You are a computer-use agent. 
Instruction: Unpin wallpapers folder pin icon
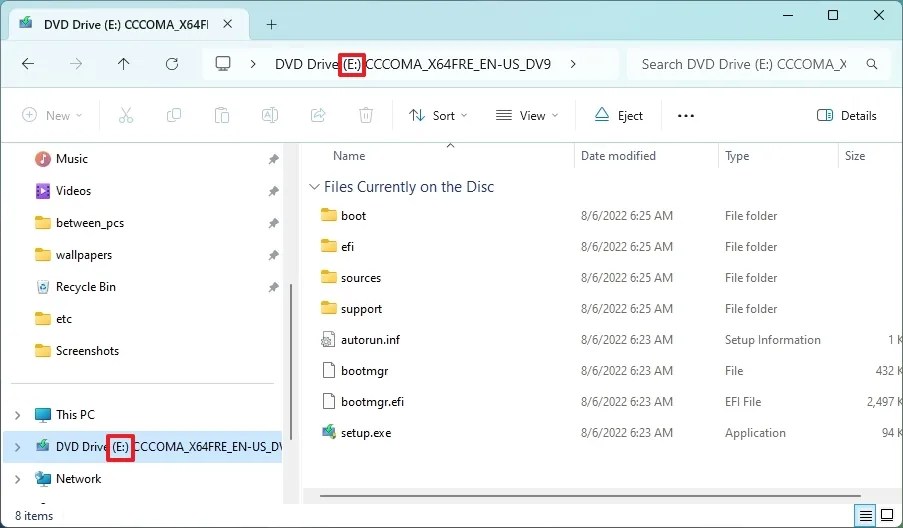[274, 255]
